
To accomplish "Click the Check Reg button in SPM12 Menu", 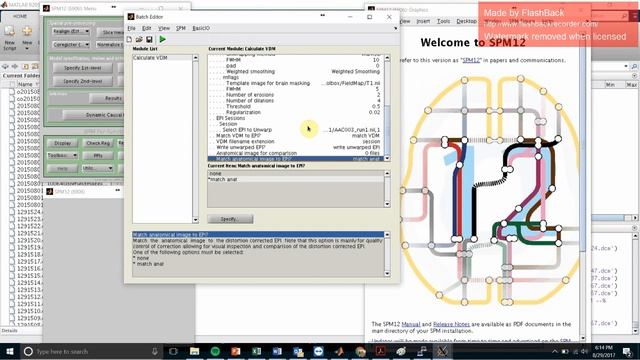I will (98, 143).
